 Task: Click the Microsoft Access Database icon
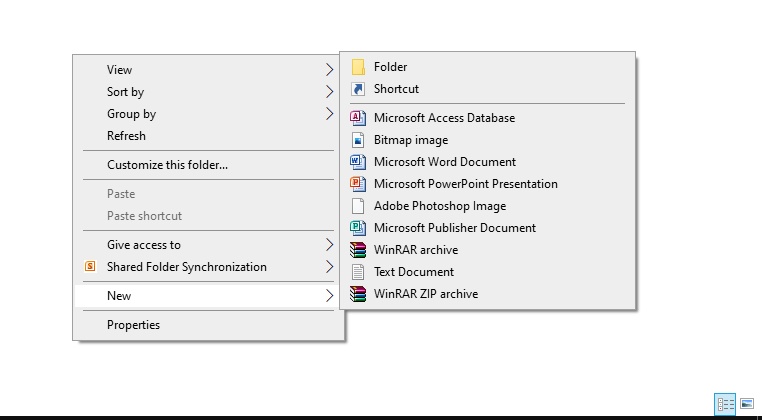(x=358, y=118)
